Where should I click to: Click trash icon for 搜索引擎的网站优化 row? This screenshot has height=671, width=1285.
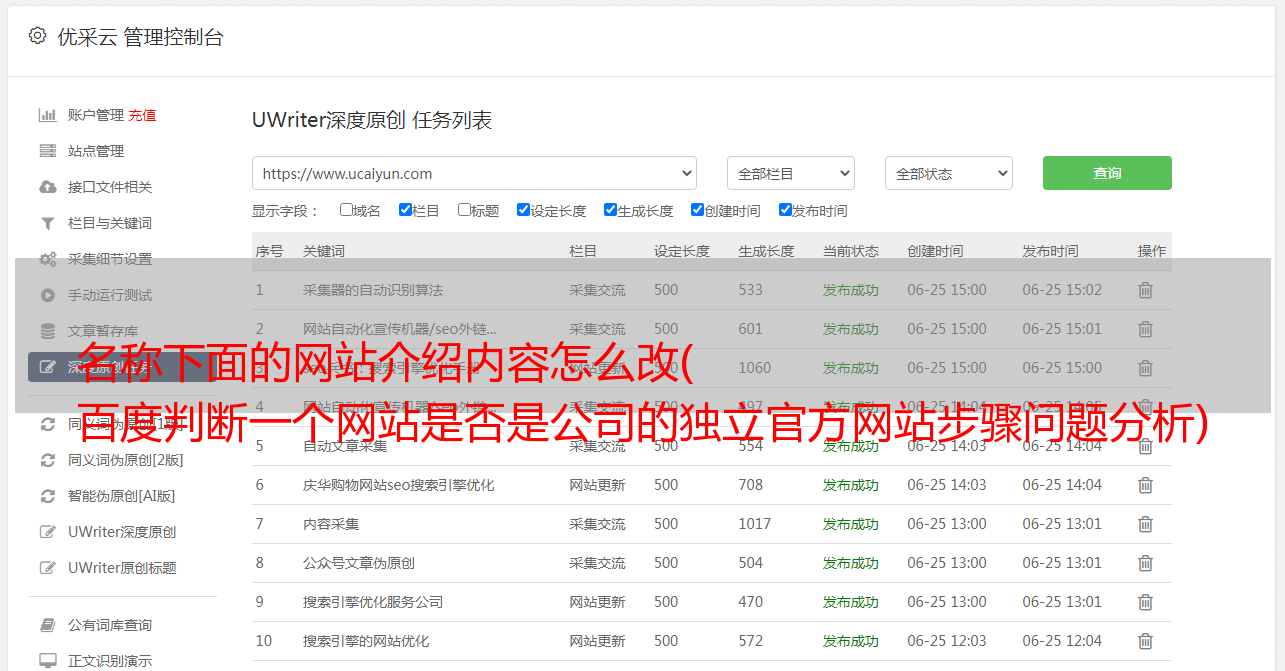coord(1145,641)
